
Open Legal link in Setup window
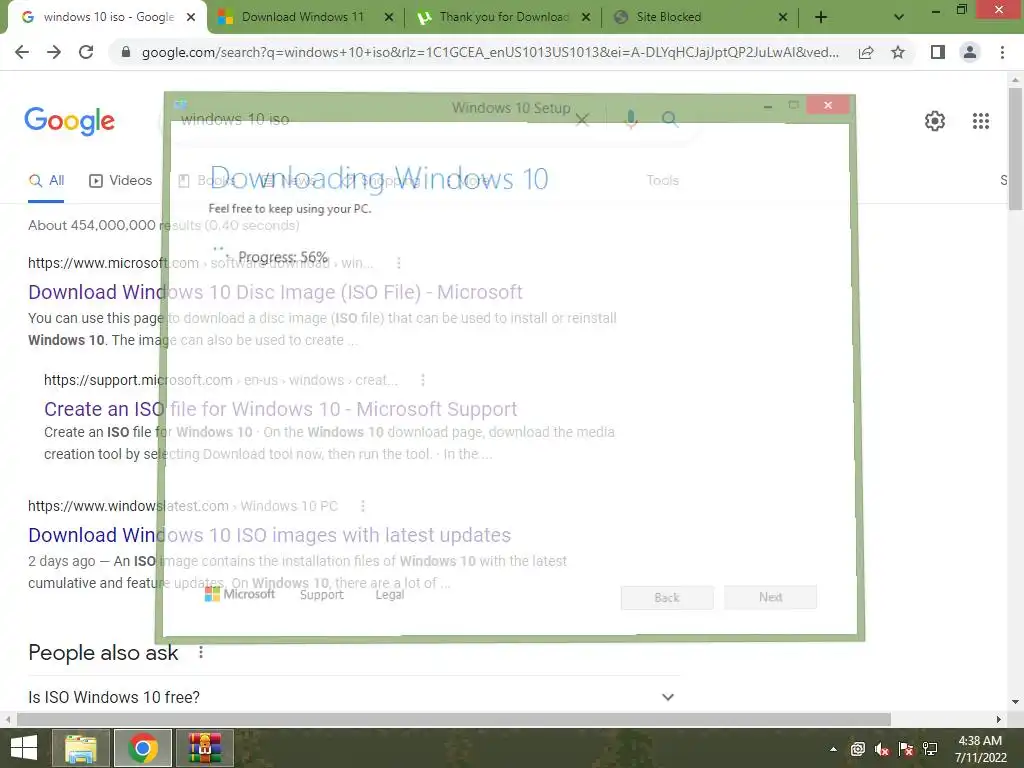click(x=390, y=594)
